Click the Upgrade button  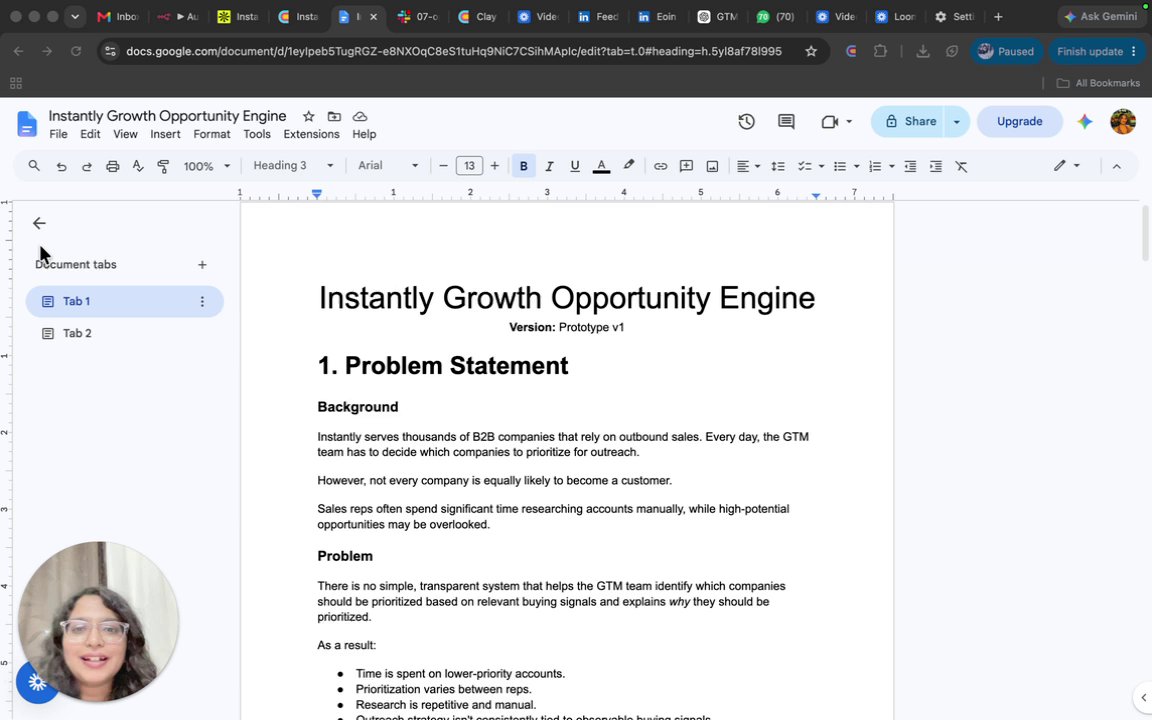point(1019,121)
